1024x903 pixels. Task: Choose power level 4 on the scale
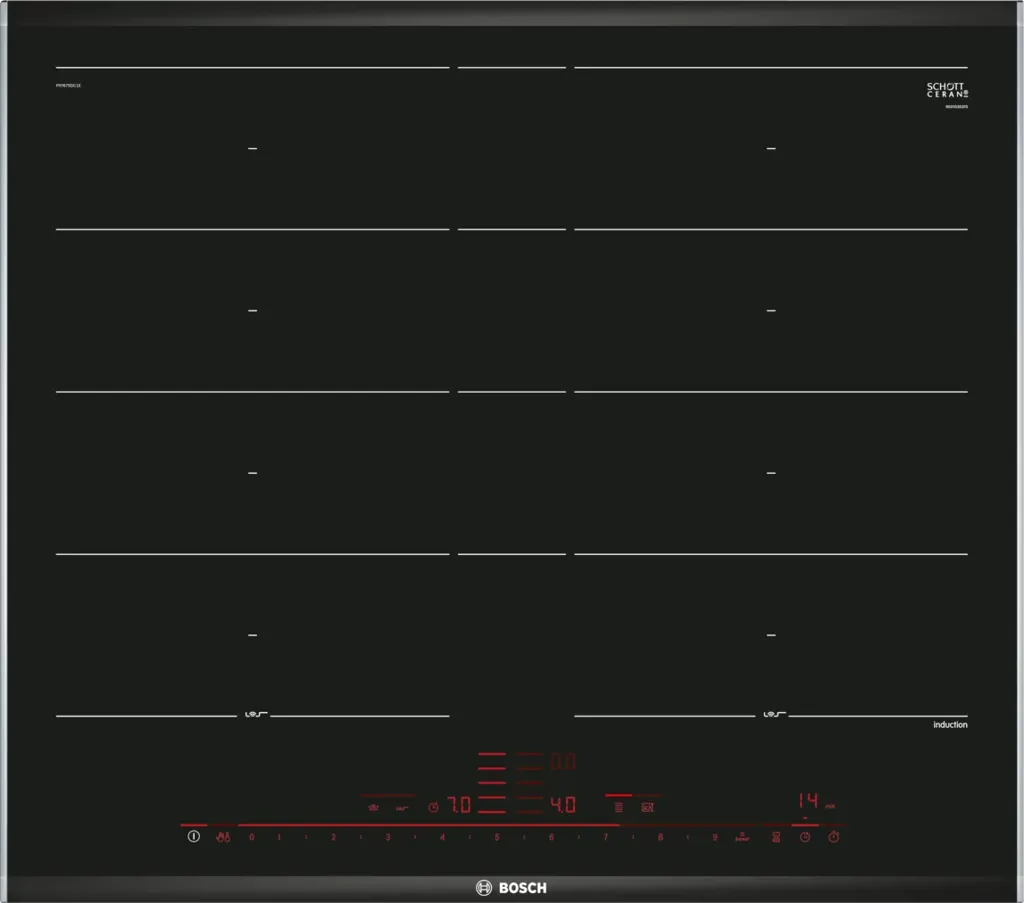442,837
